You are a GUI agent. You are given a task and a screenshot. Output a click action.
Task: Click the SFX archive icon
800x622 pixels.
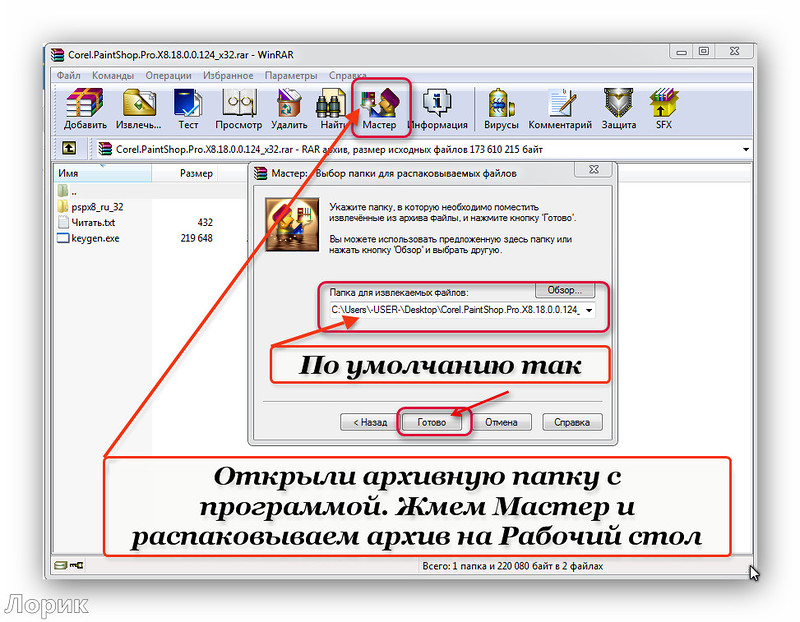tap(663, 108)
